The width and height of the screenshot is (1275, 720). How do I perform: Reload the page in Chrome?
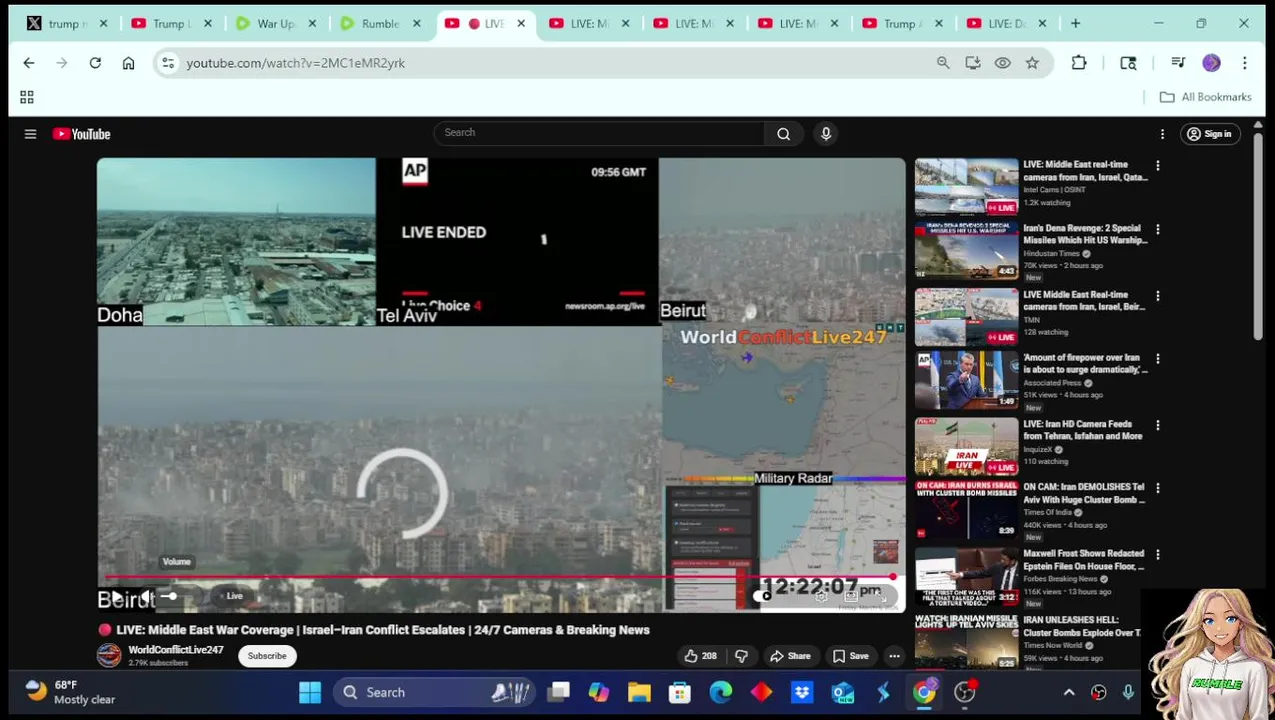coord(95,63)
